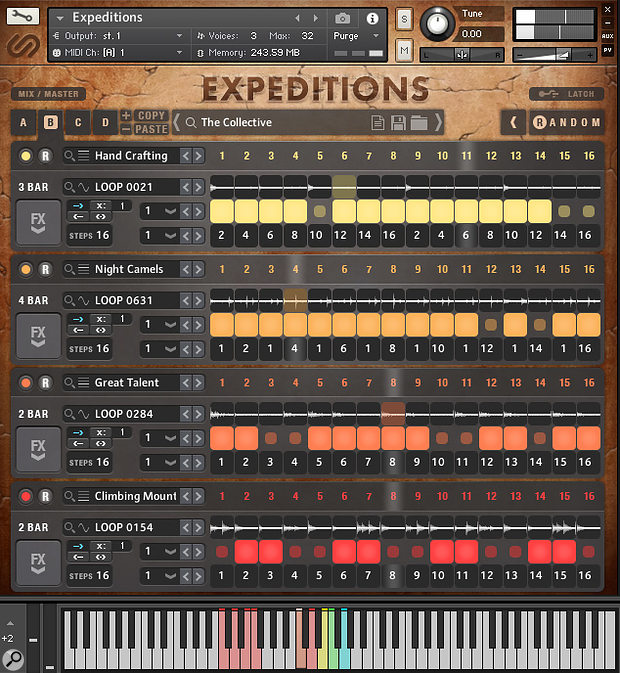Screen dimensions: 620x673
Task: Click the RANDOM button
Action: tap(567, 123)
